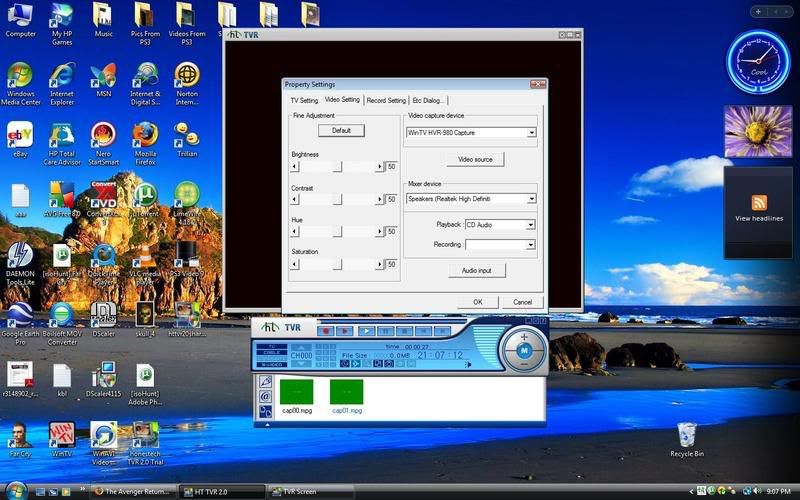Select the Recycle Bin desktop icon
This screenshot has width=800, height=500.
pyautogui.click(x=687, y=440)
